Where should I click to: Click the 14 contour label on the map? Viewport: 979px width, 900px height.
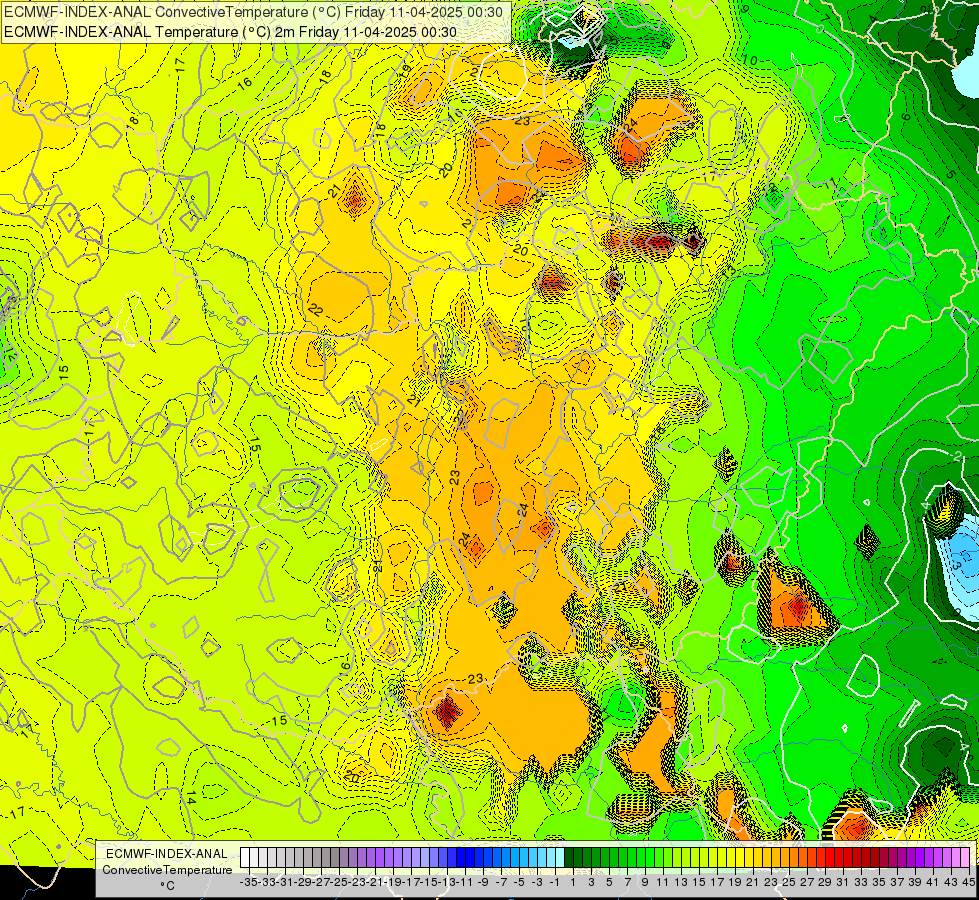(191, 798)
